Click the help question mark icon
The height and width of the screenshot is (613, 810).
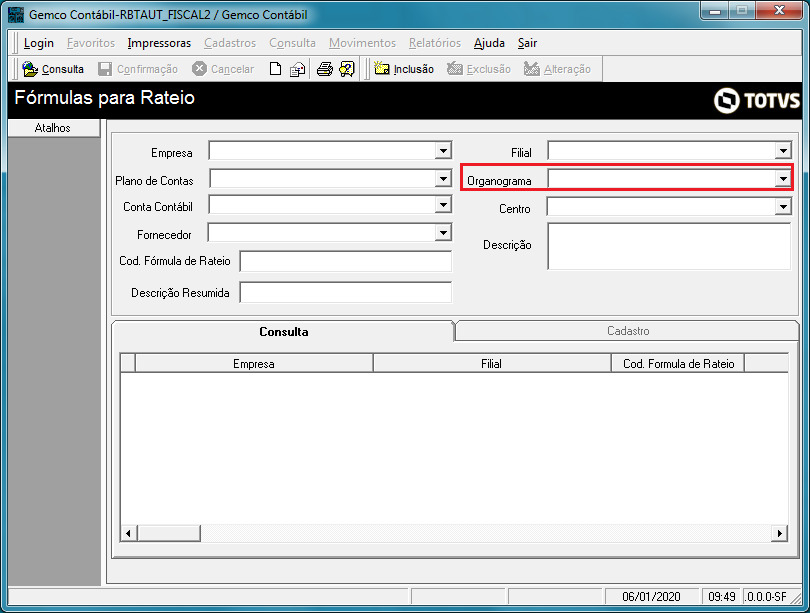pyautogui.click(x=347, y=69)
